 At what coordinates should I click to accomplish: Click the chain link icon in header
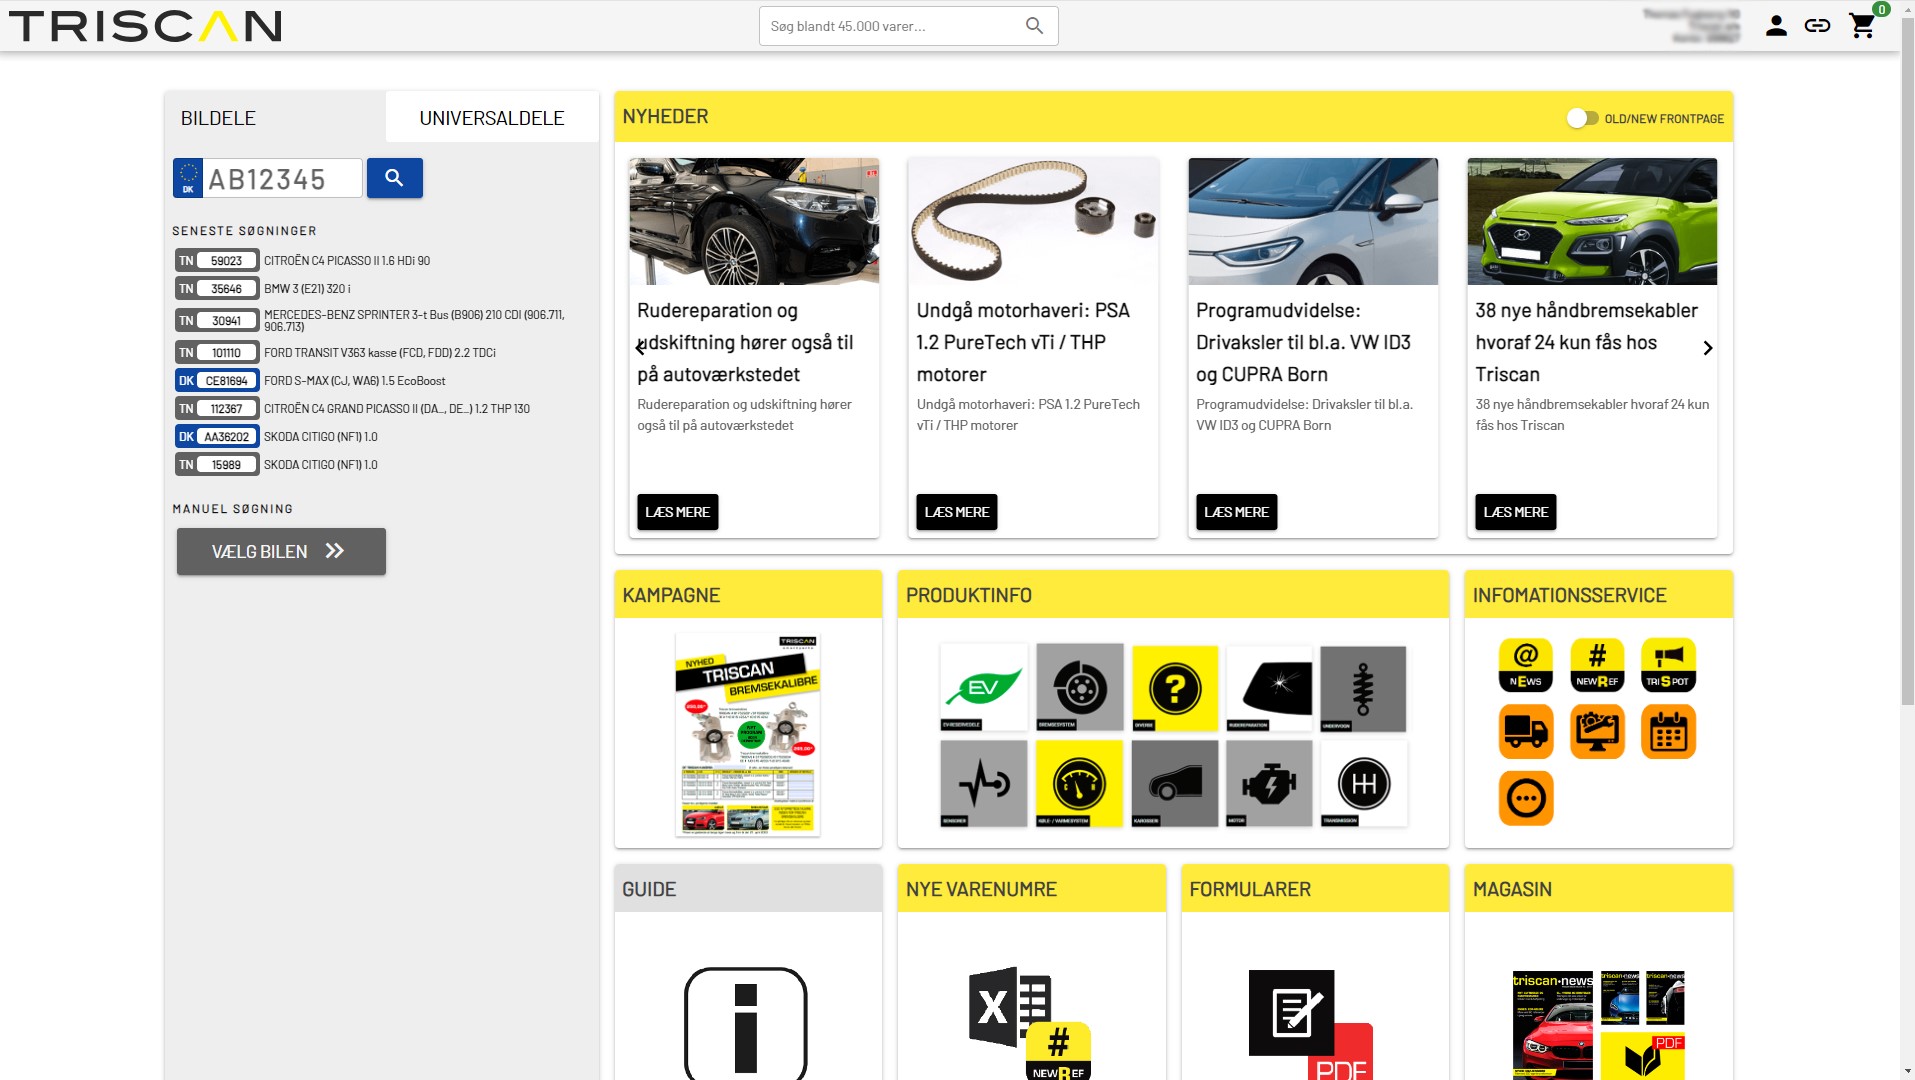point(1817,26)
